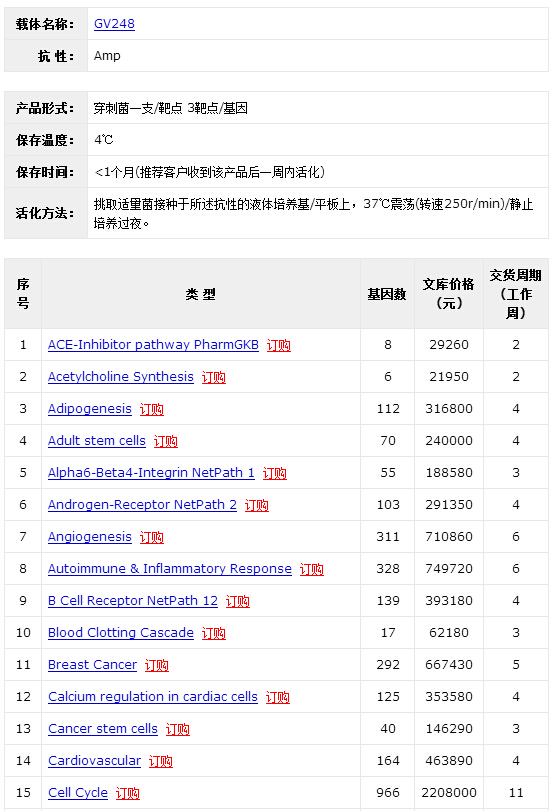
Task: Open the GV248 vector link
Action: coord(114,24)
